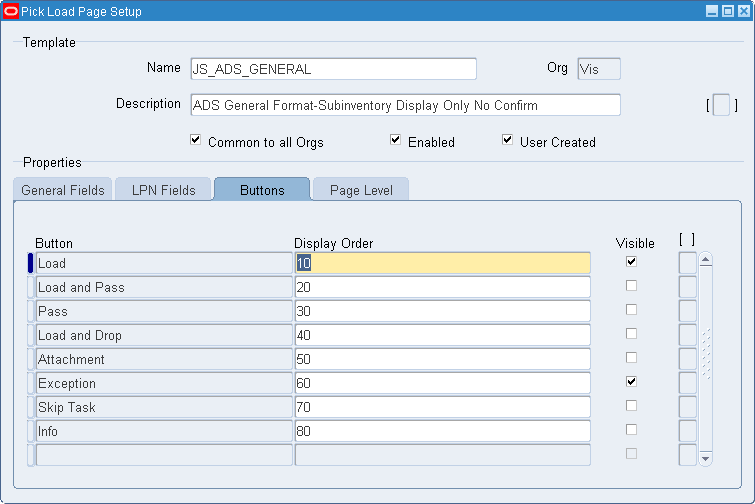Viewport: 755px width, 504px height.
Task: Switch to the General Fields tab
Action: (x=63, y=190)
